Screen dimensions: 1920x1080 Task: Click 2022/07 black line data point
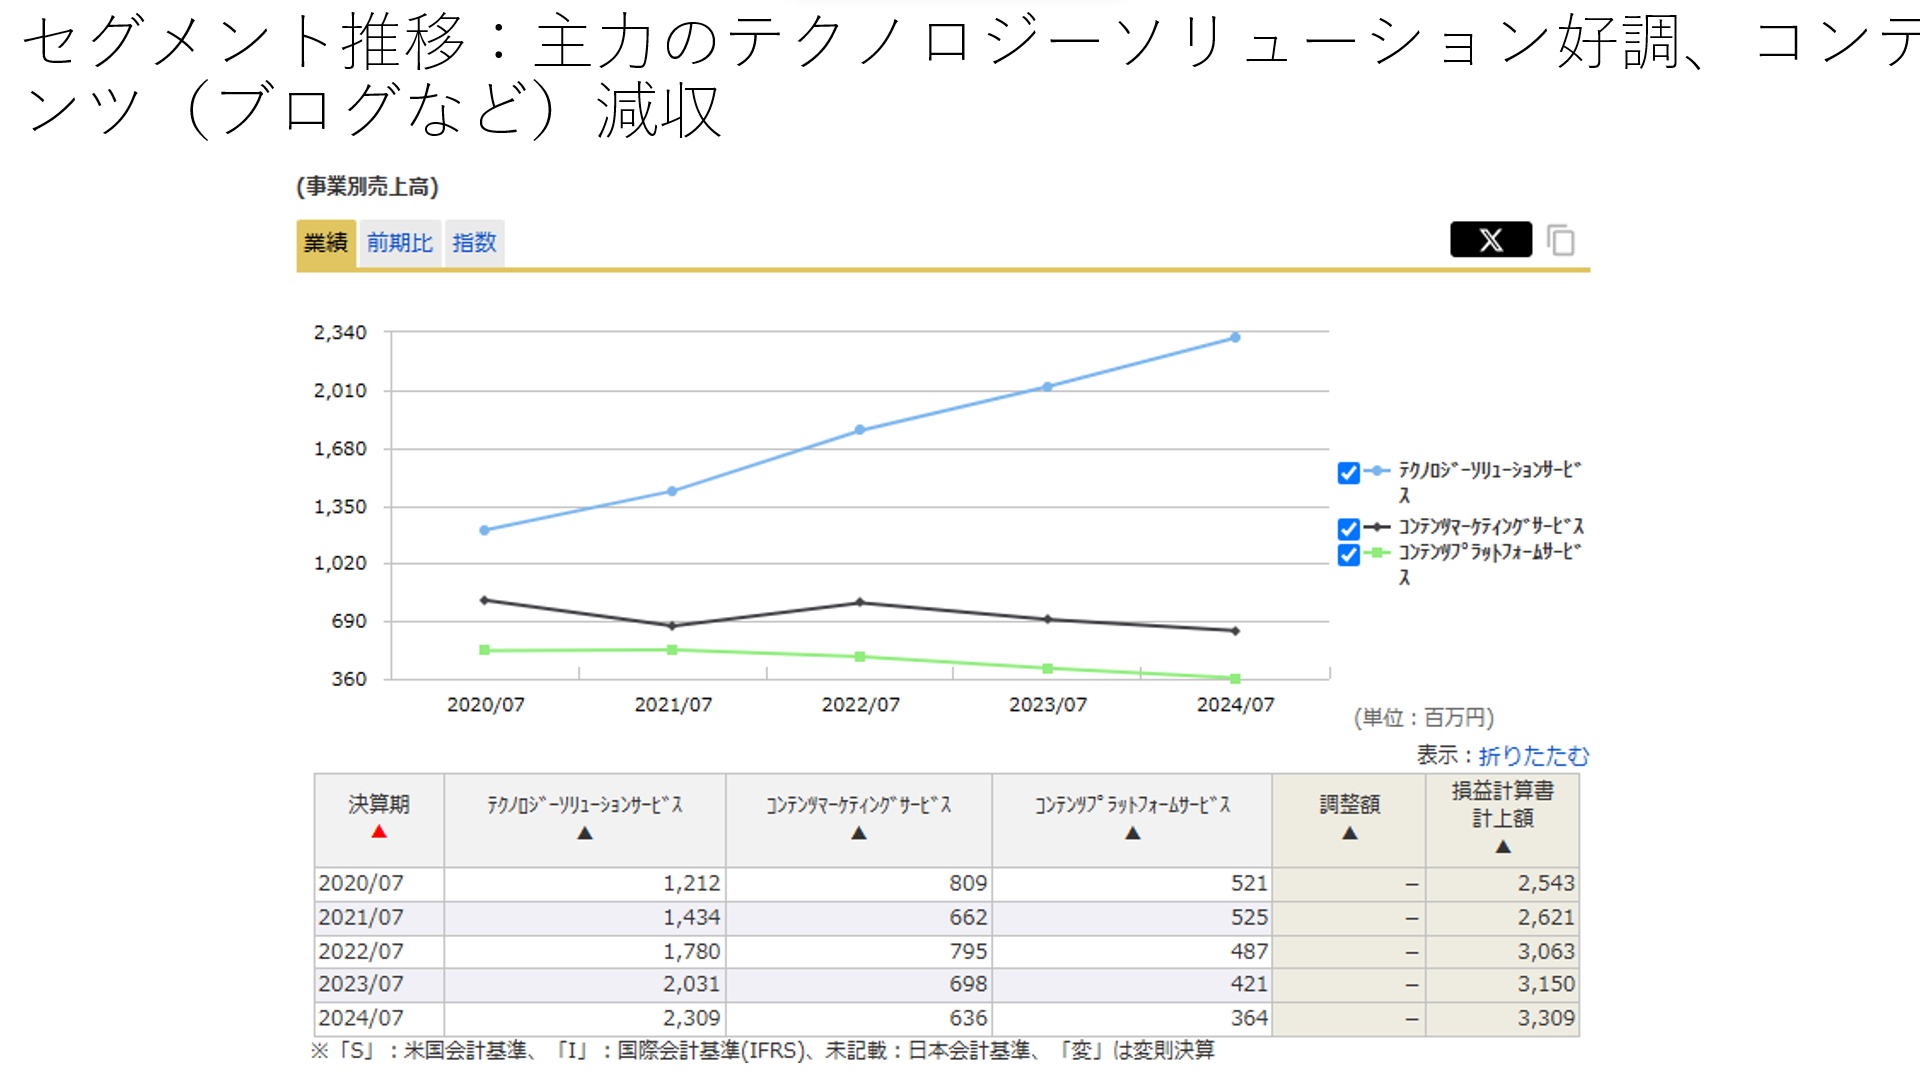(x=860, y=603)
